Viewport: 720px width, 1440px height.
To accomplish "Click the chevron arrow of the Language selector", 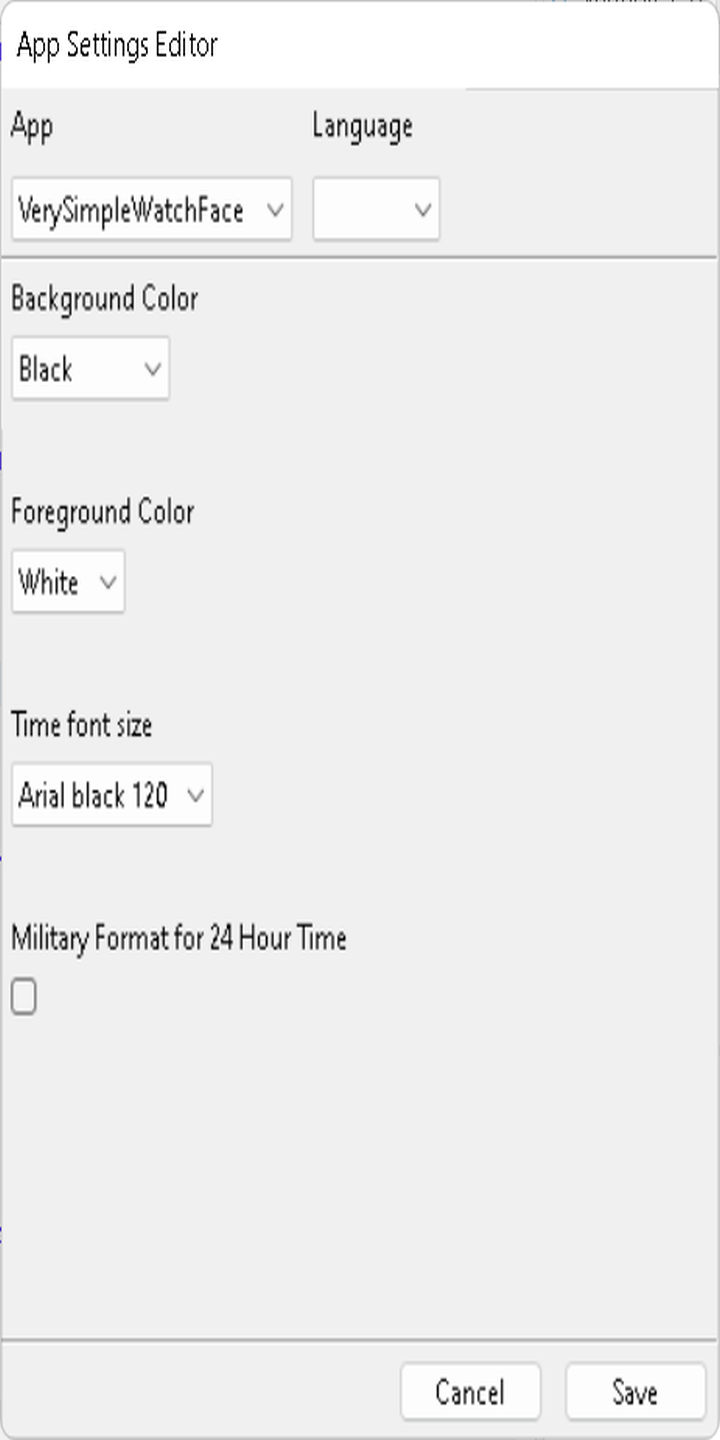I will pos(423,210).
